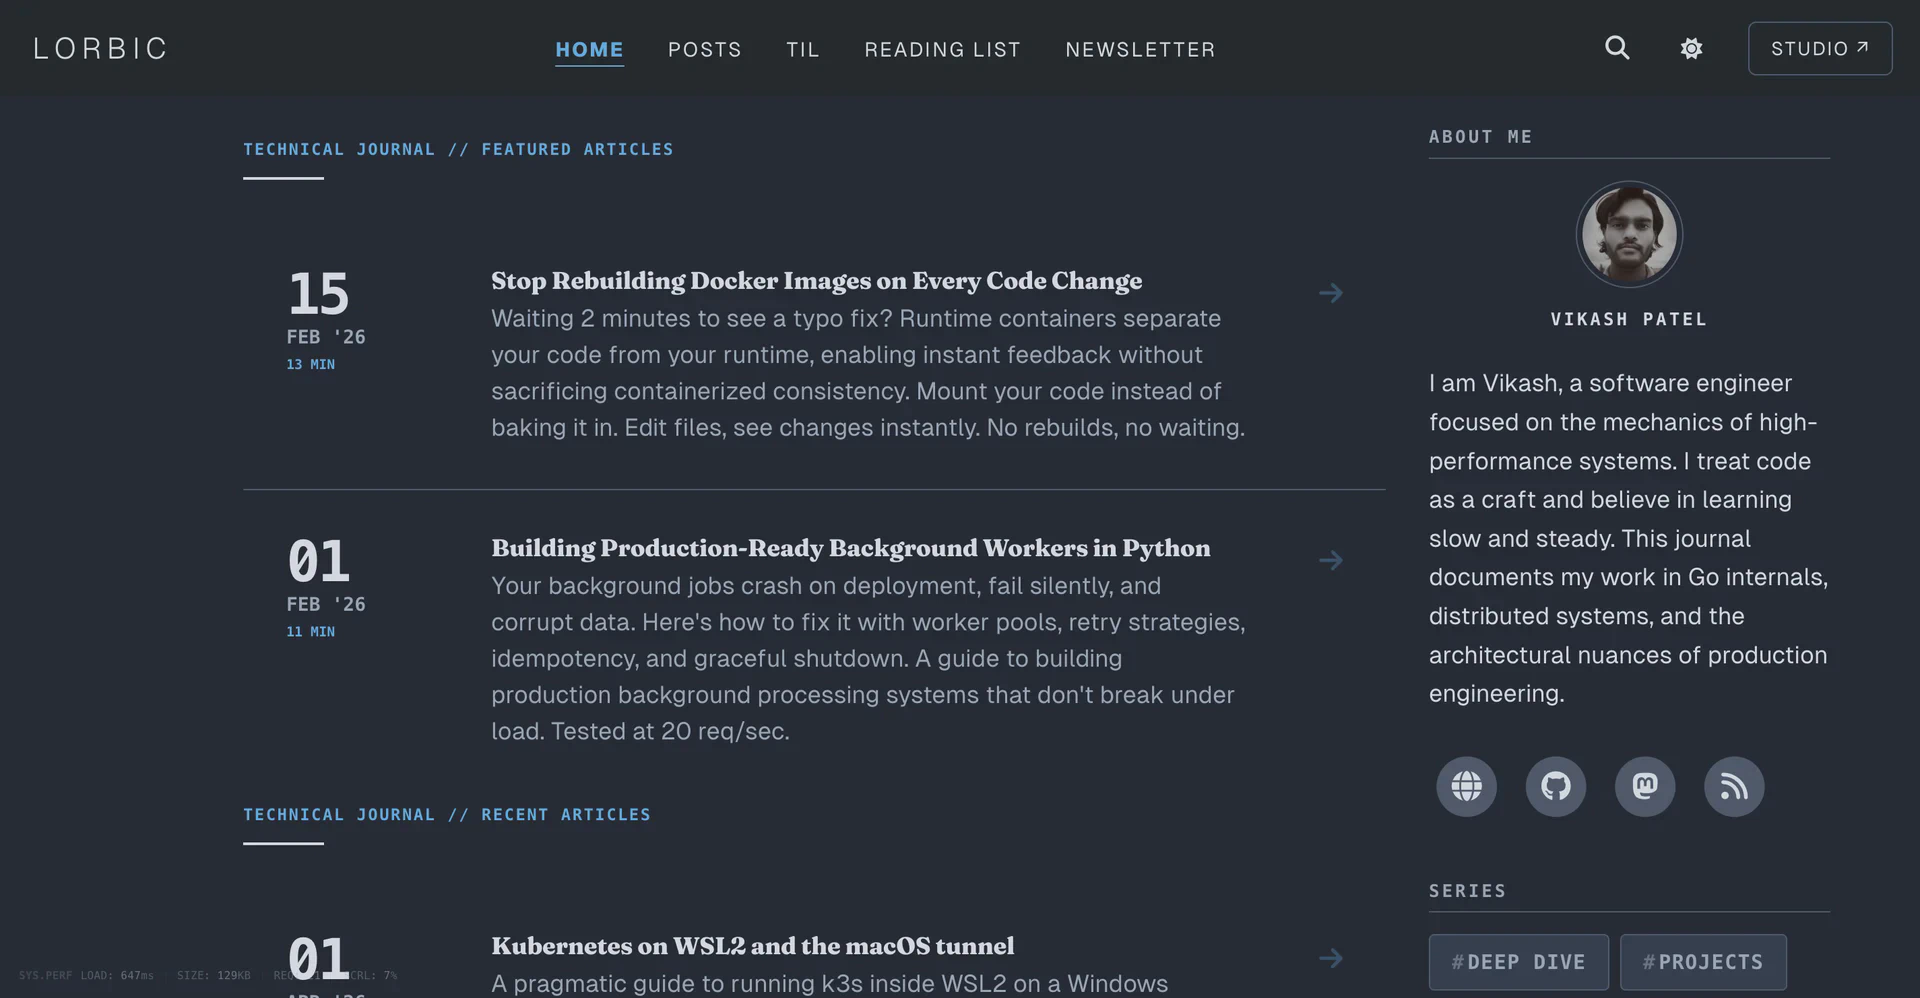Viewport: 1920px width, 998px height.
Task: Open the Reading List nav item
Action: pyautogui.click(x=943, y=49)
